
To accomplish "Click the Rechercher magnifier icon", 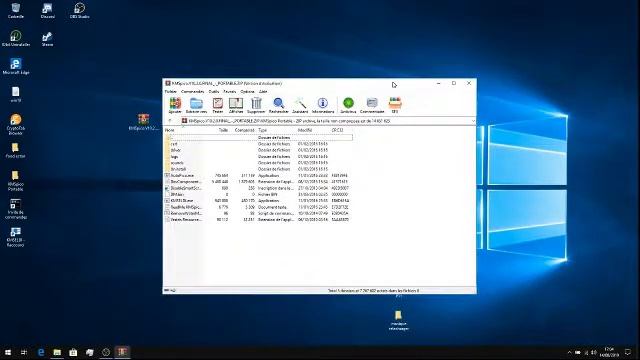I will [x=279, y=105].
